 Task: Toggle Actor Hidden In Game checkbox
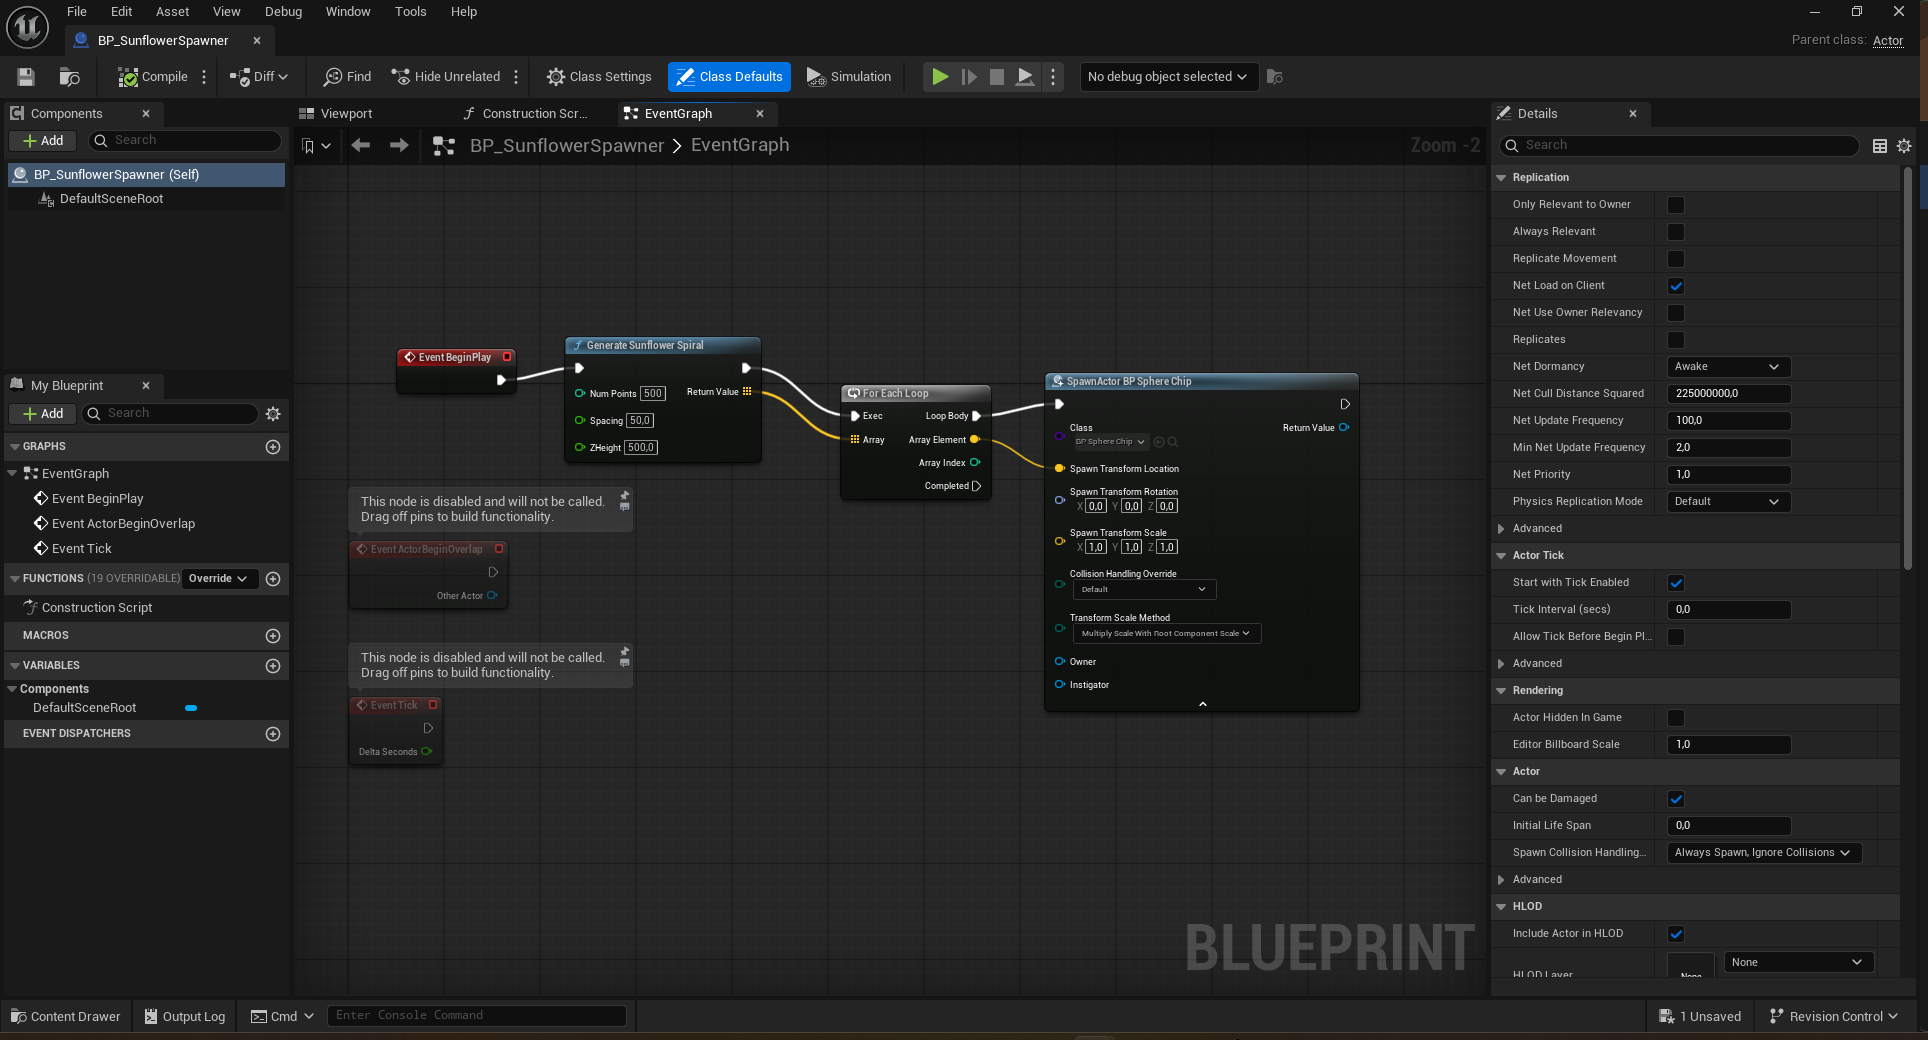click(x=1676, y=718)
